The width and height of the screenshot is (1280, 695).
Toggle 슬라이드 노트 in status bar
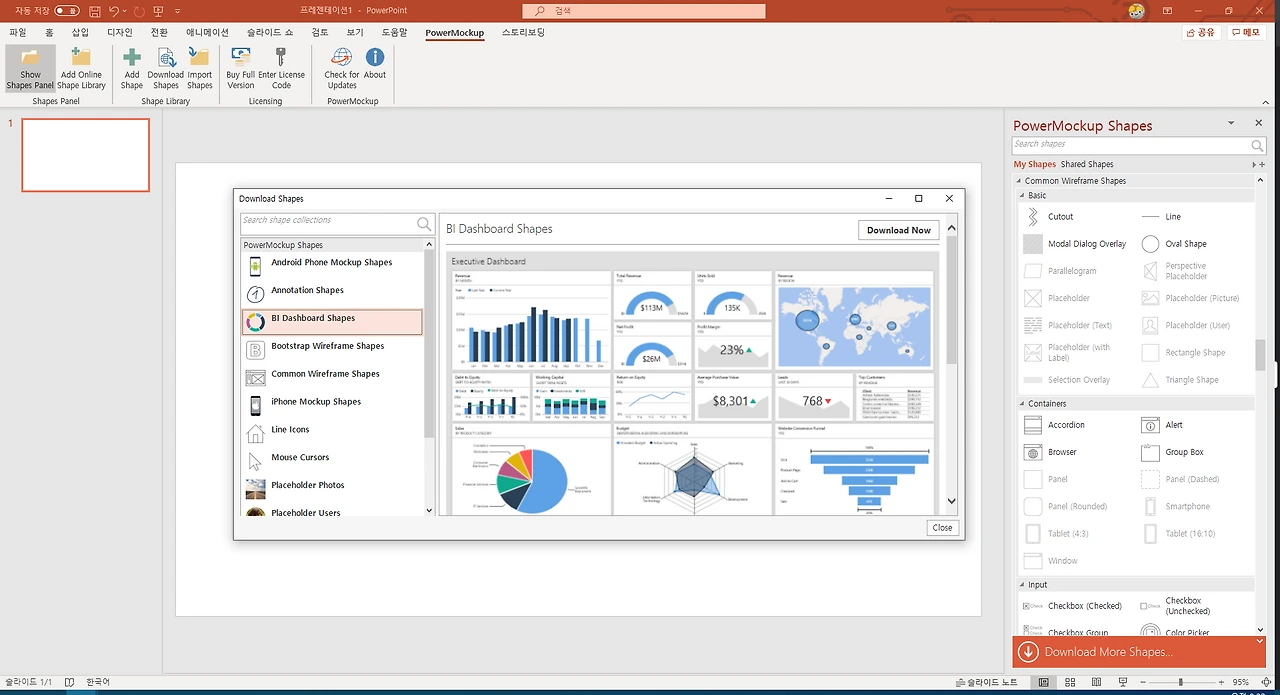(x=985, y=682)
